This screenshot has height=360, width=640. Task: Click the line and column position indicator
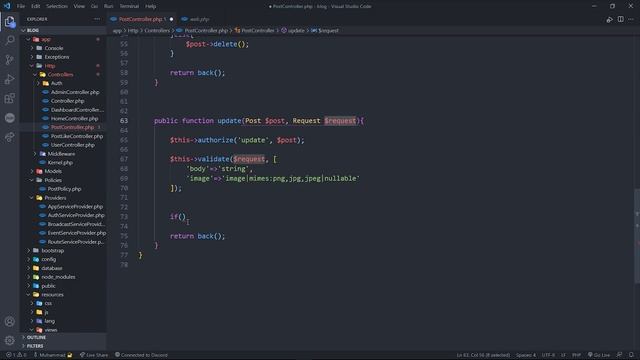[x=483, y=355]
